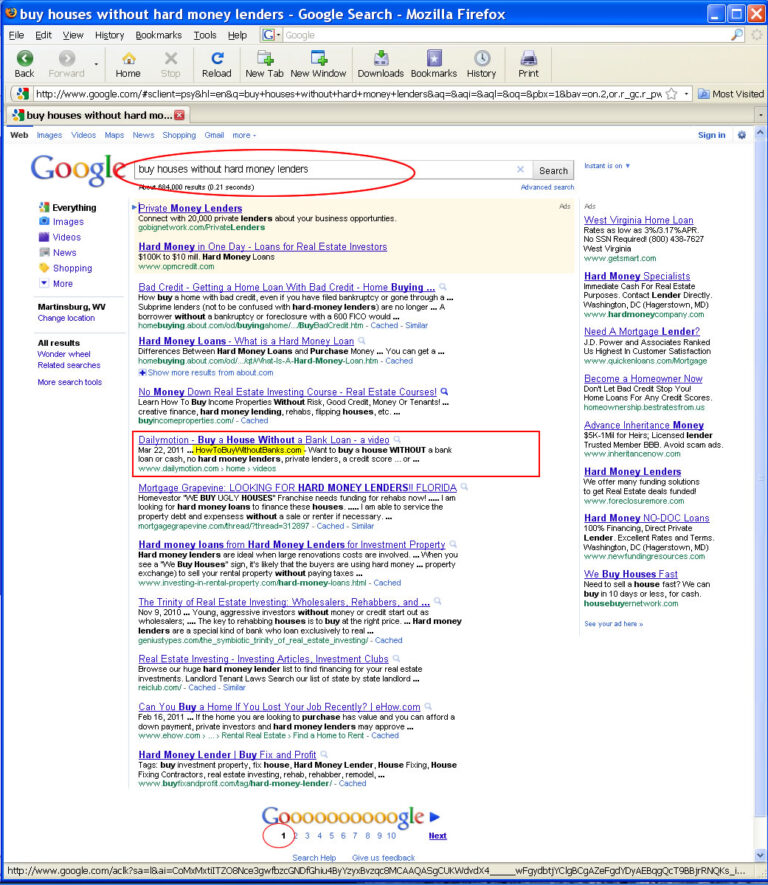The width and height of the screenshot is (768, 885).
Task: Open the Tools menu
Action: [x=205, y=35]
